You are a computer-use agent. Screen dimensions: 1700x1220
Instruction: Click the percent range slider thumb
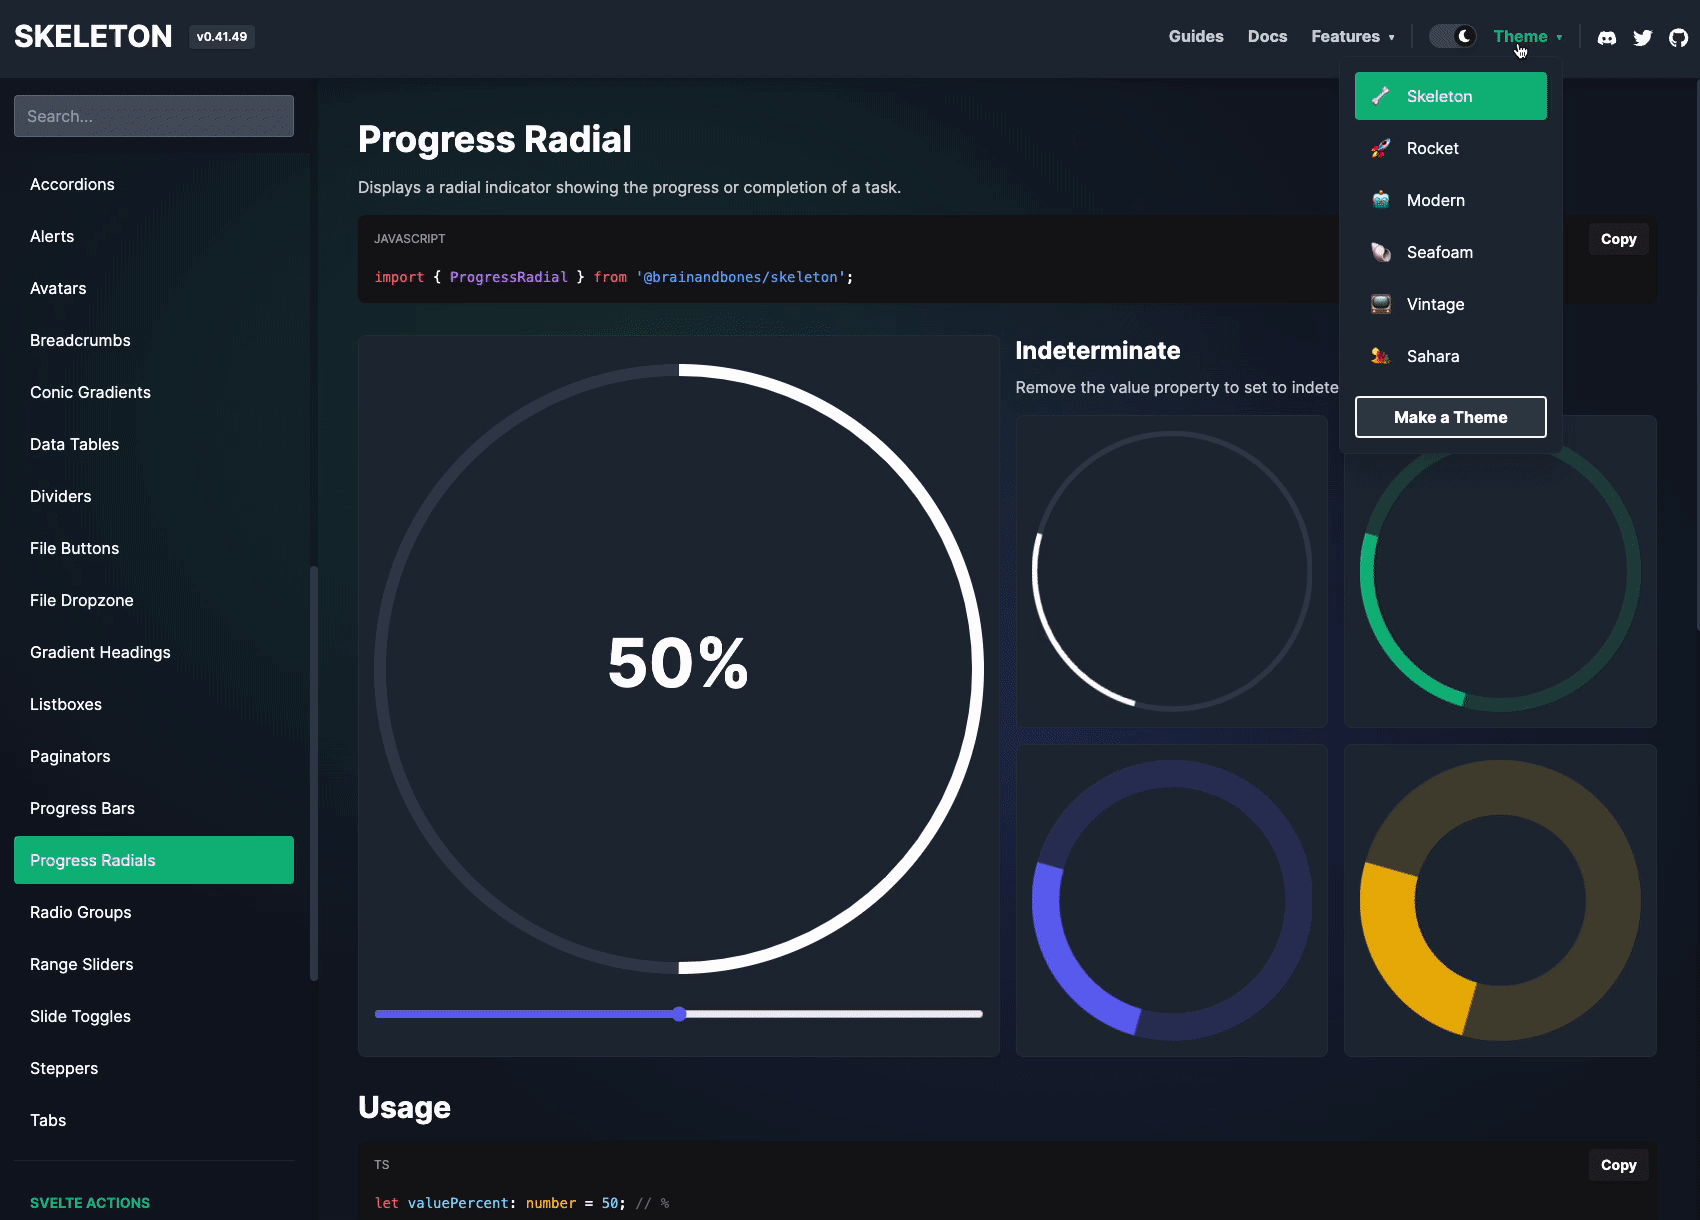click(679, 1014)
